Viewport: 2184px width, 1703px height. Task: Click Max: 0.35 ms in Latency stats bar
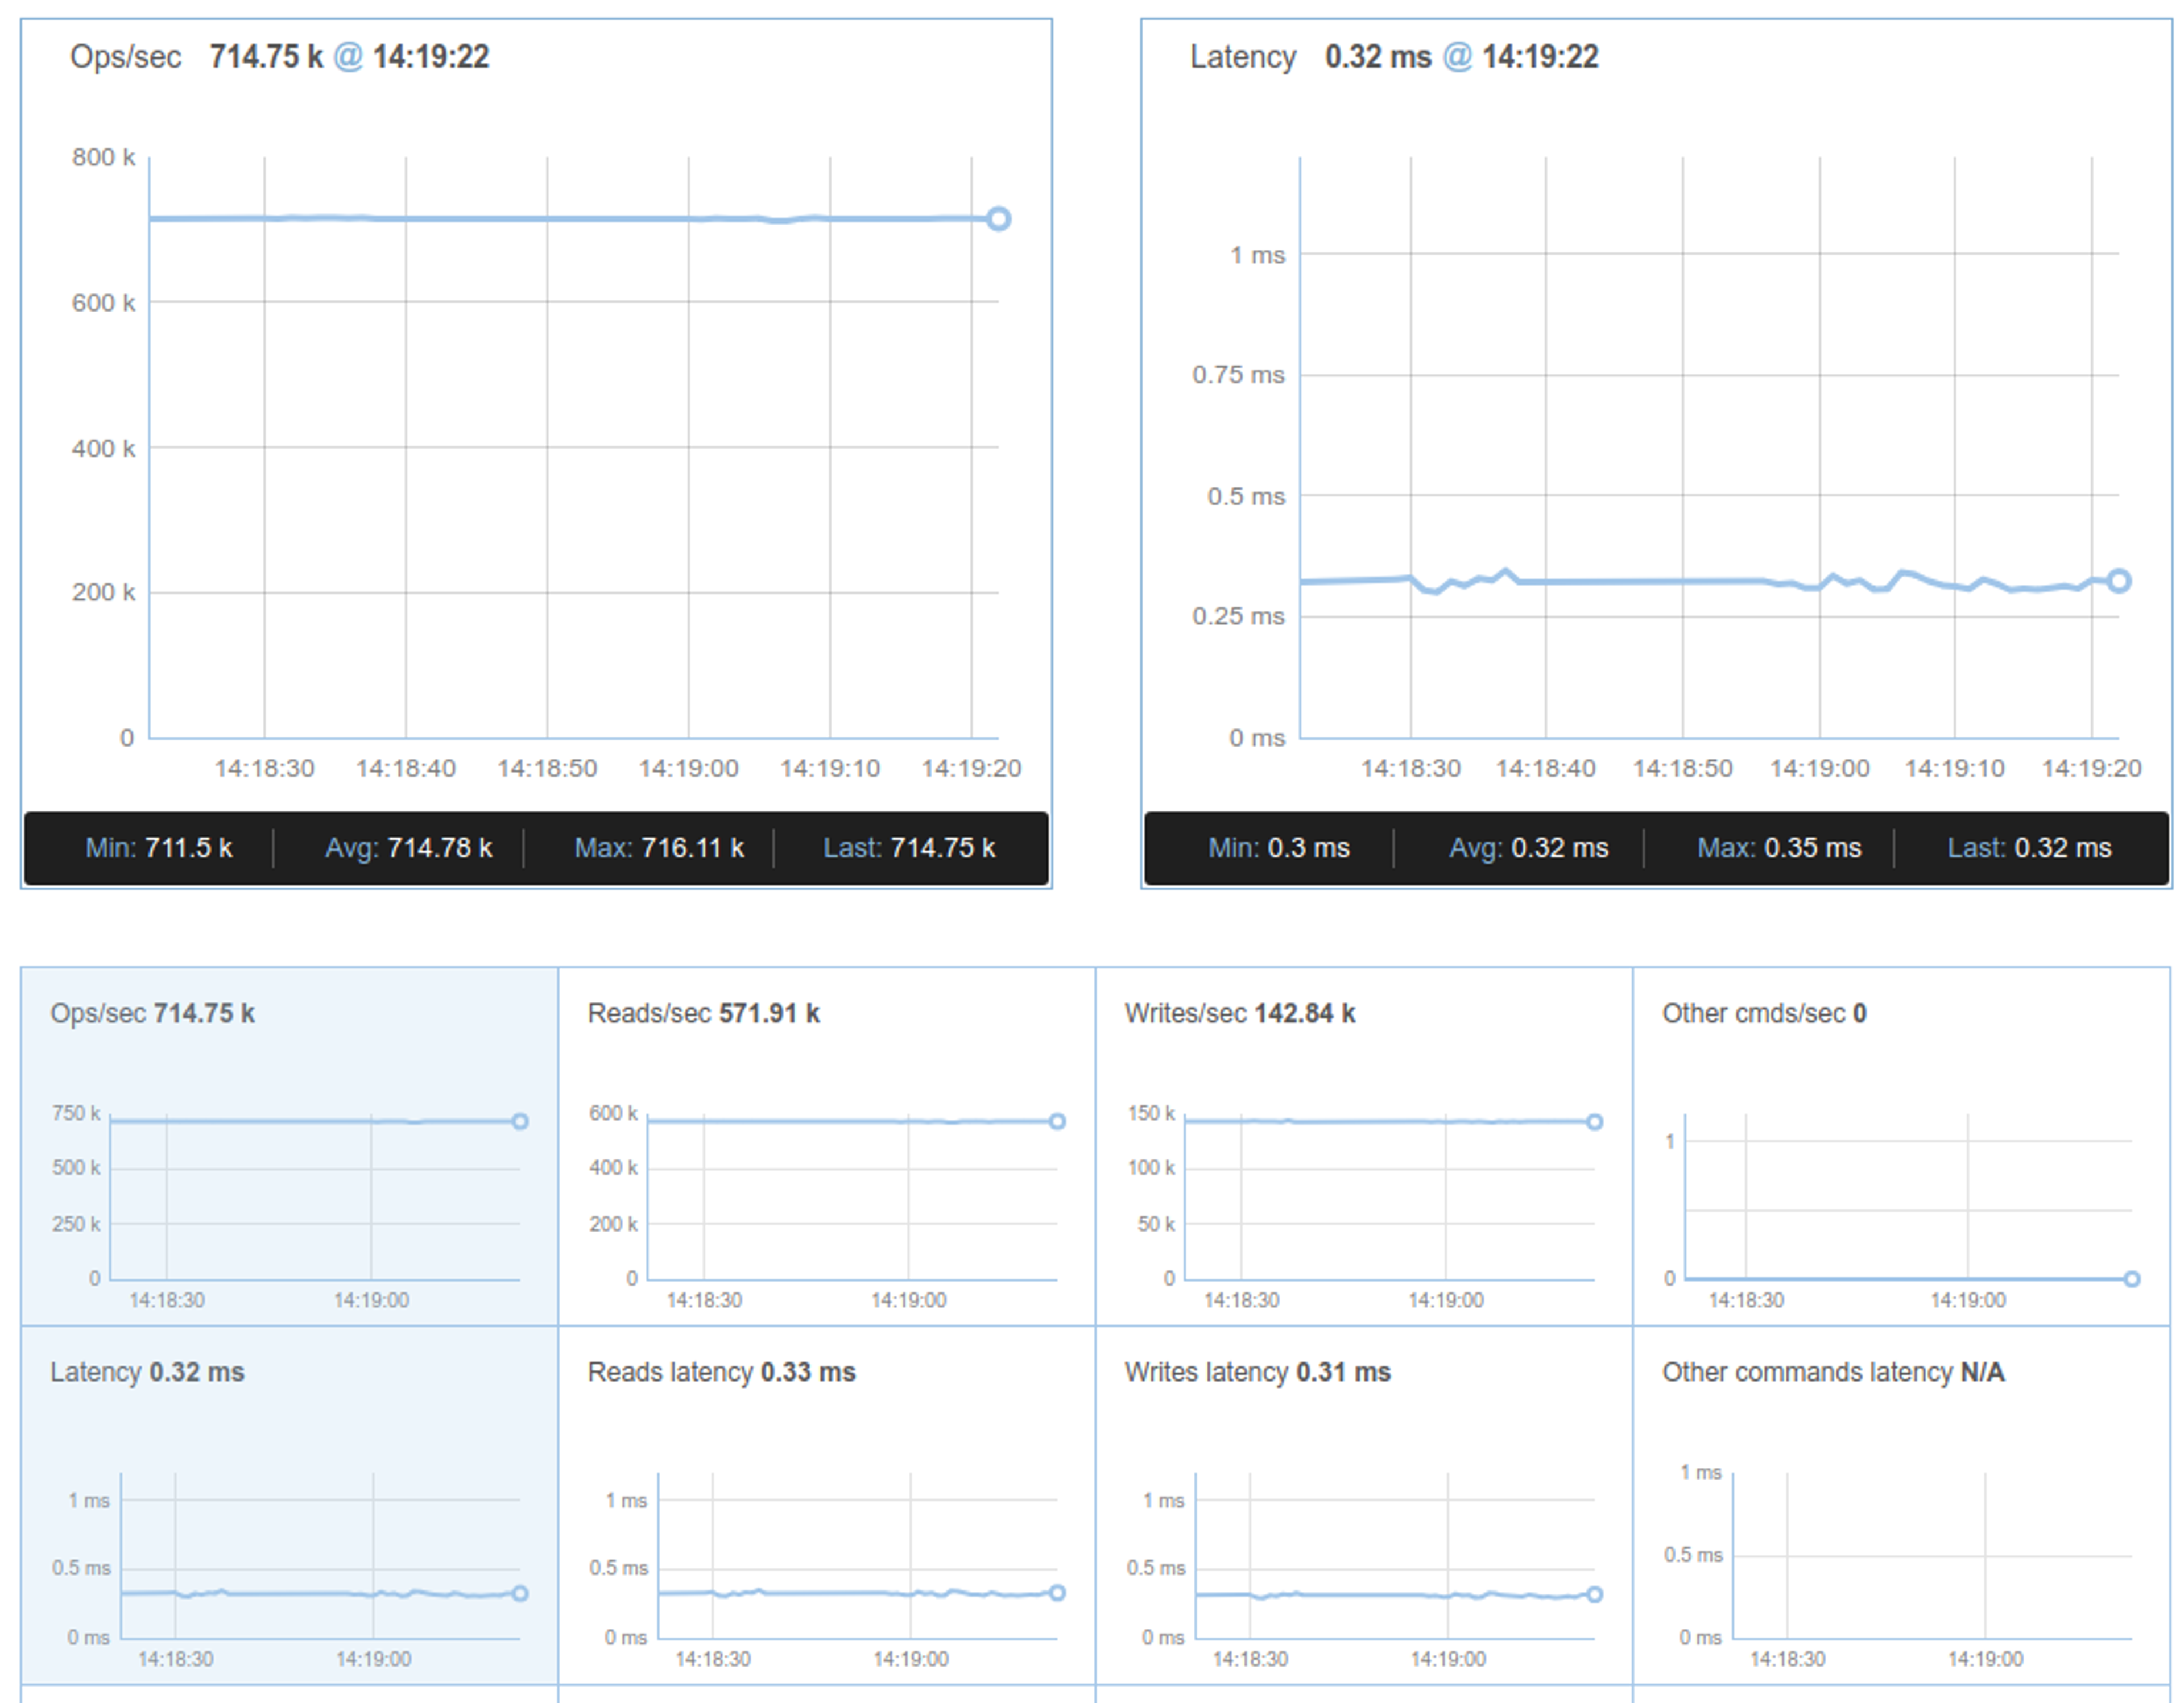[1778, 848]
